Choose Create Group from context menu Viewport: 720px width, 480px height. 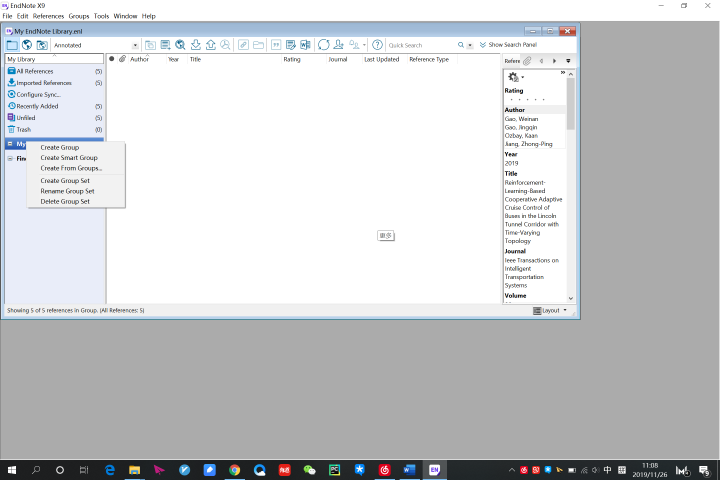pyautogui.click(x=76, y=147)
